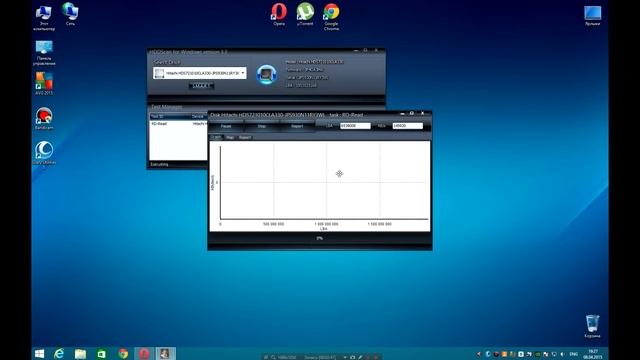Pause the running RD-Read scan

click(226, 126)
